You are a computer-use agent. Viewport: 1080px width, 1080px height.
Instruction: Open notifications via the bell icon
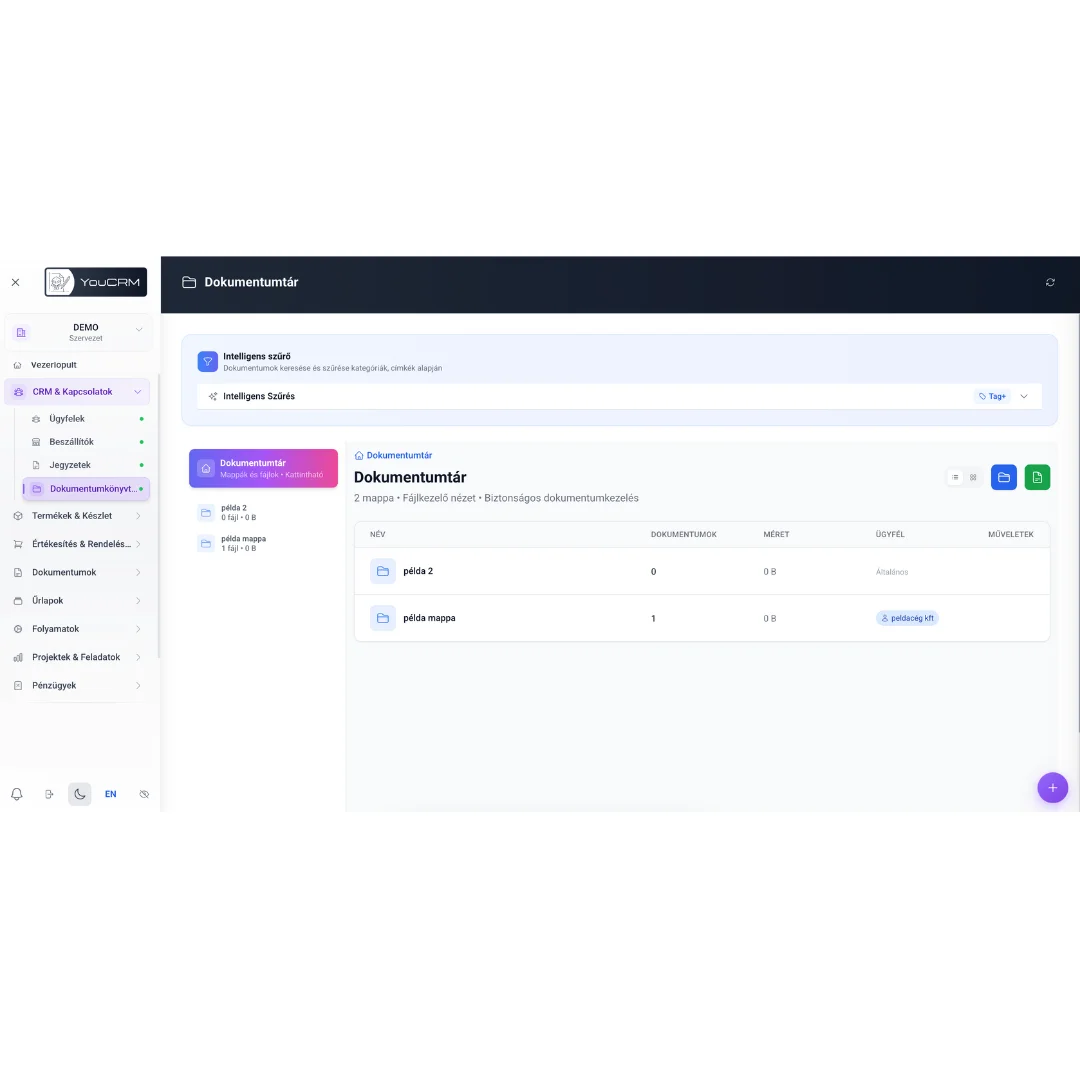click(16, 793)
